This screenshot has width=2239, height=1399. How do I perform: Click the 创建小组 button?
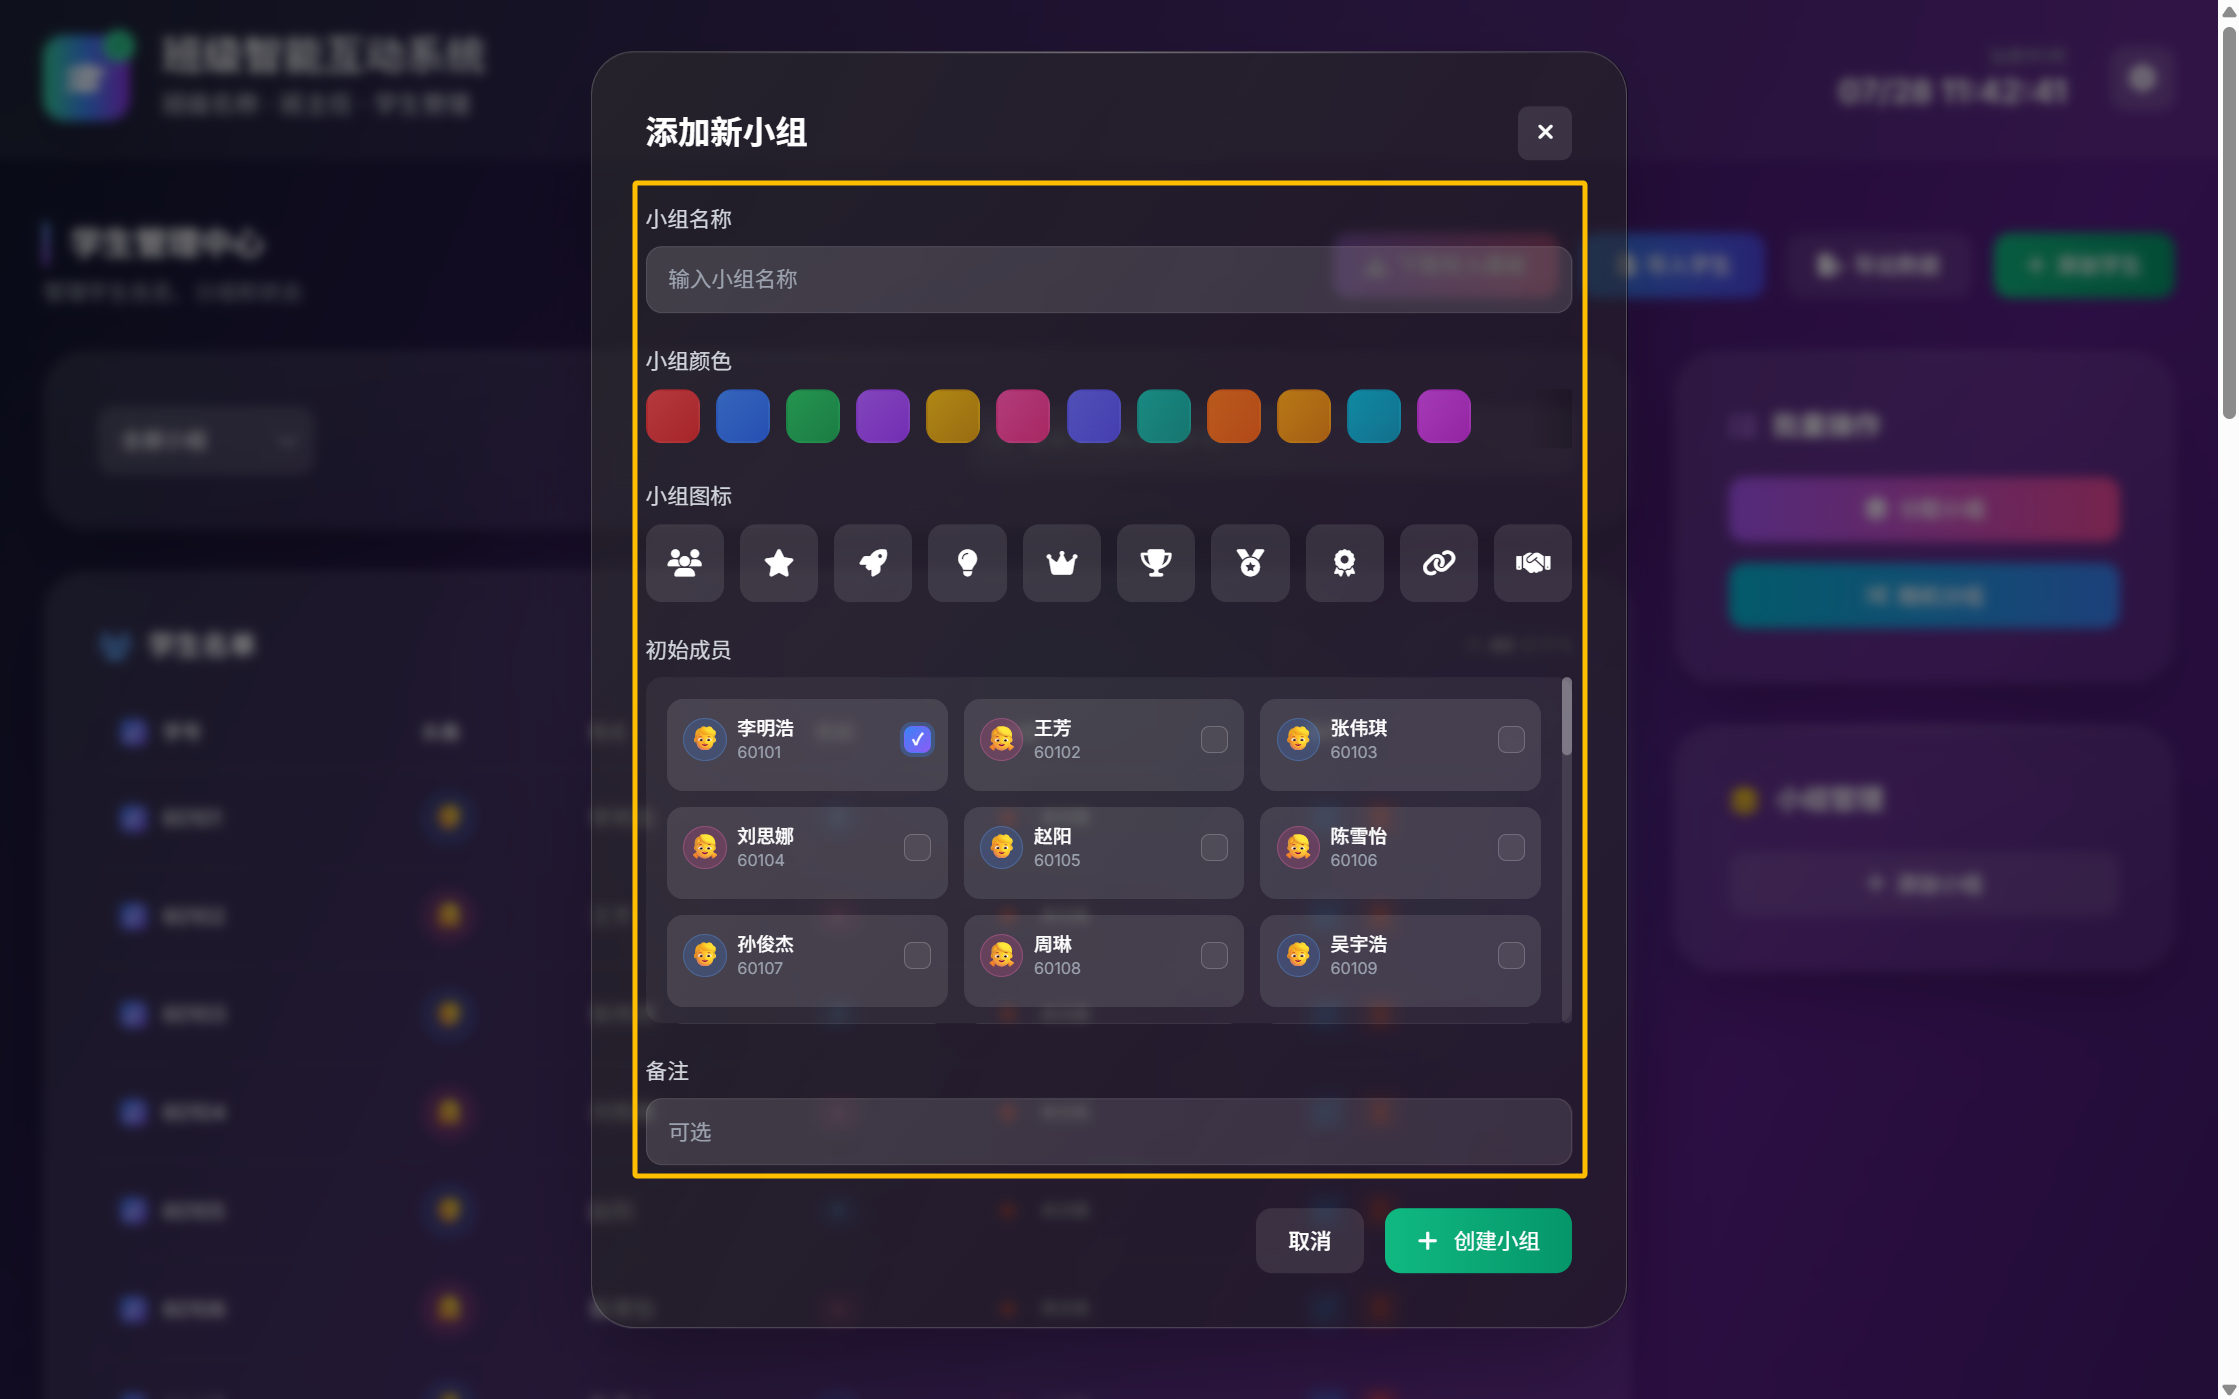click(x=1477, y=1240)
